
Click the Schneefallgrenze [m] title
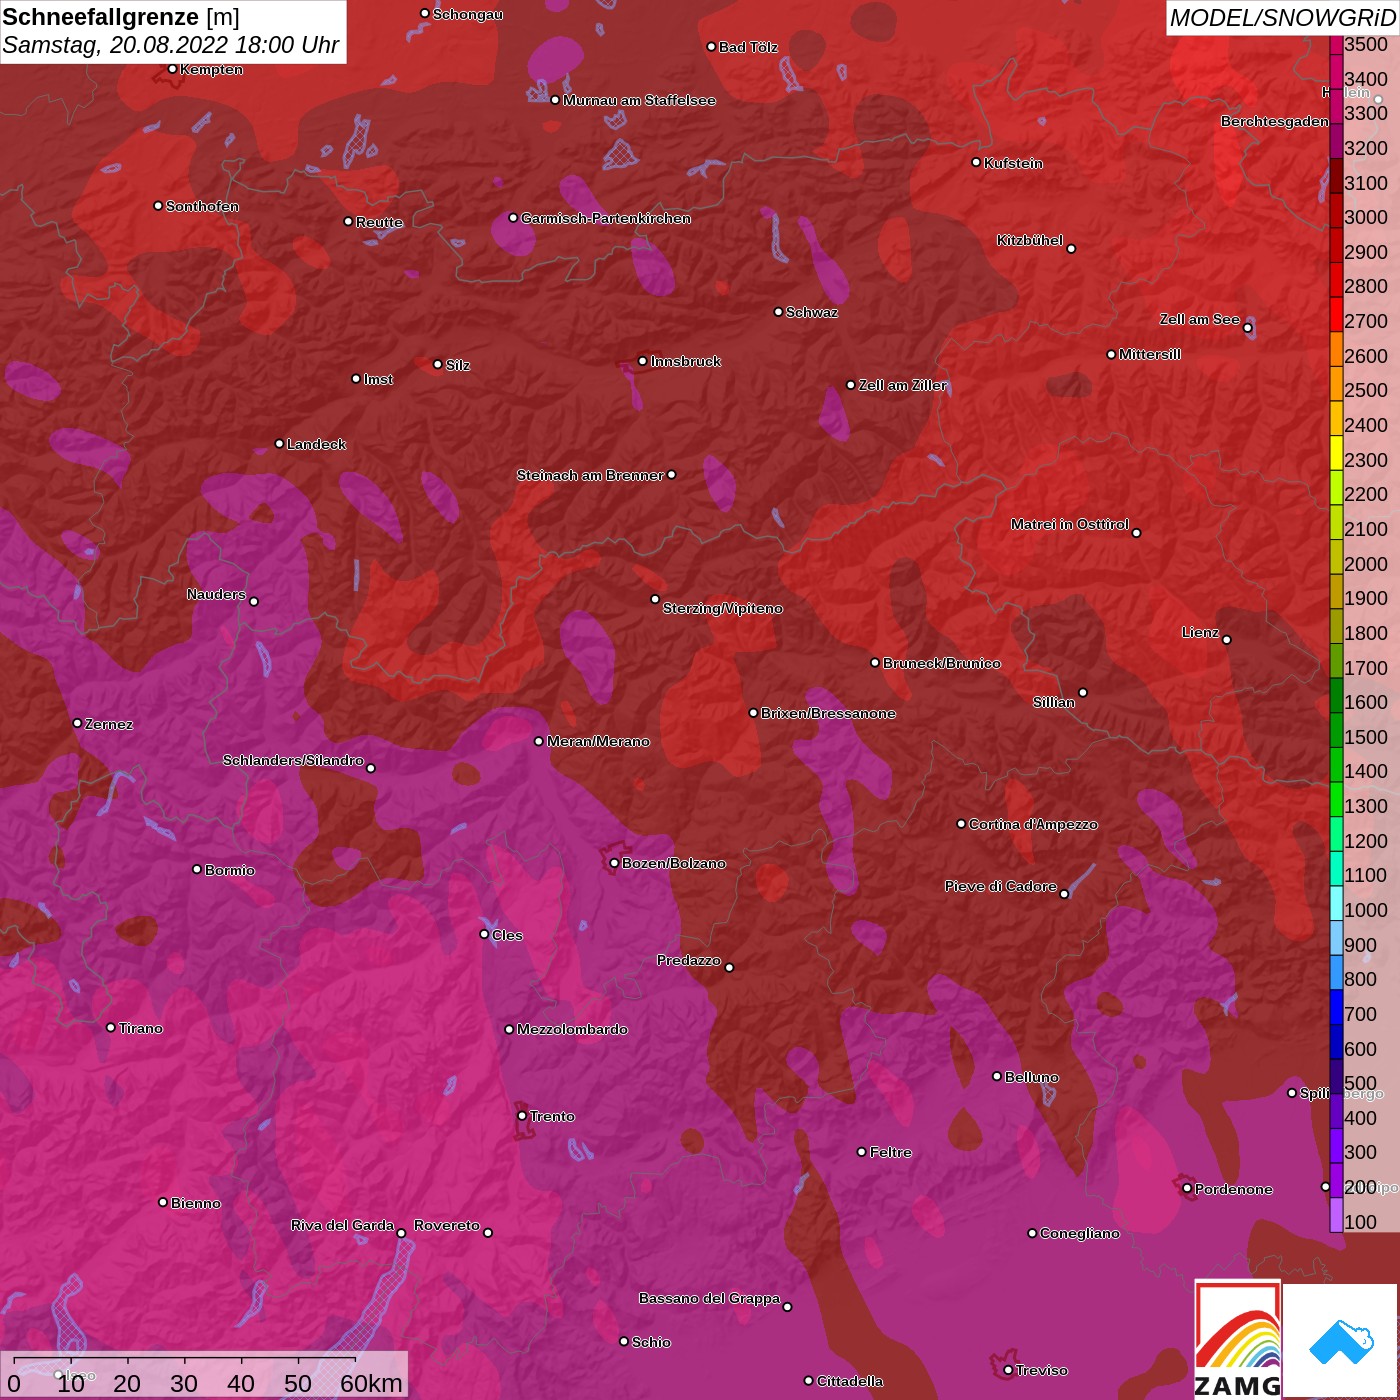coord(121,17)
